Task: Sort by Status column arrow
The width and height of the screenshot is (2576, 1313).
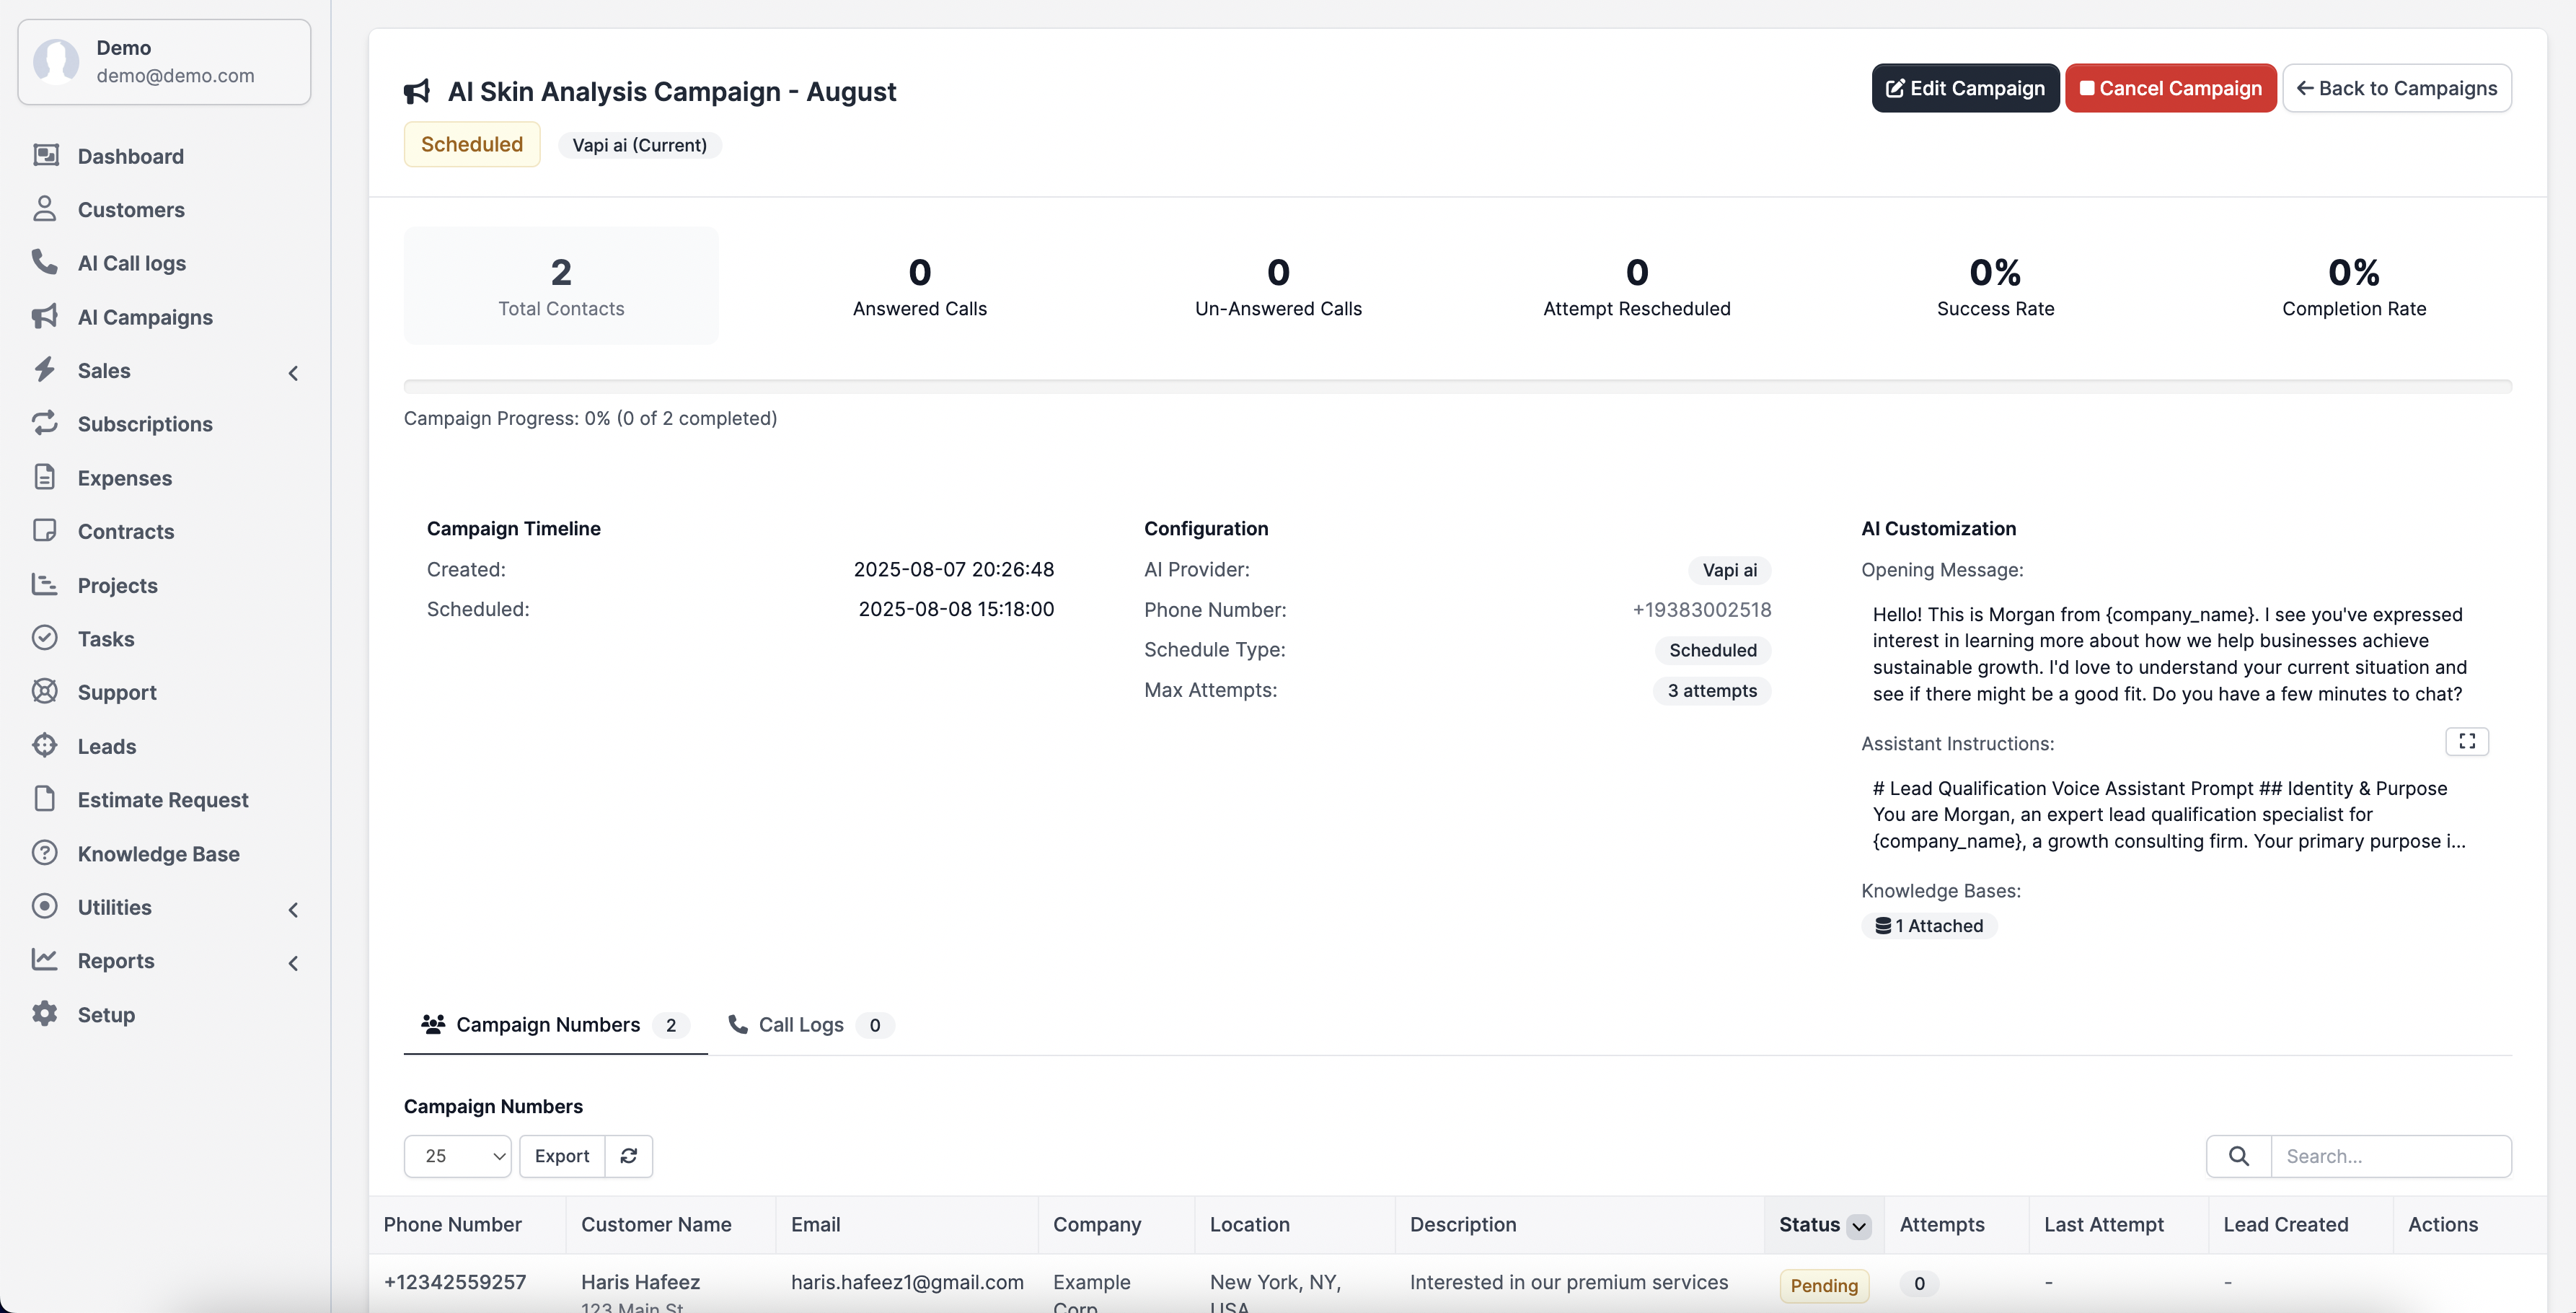Action: point(1858,1226)
